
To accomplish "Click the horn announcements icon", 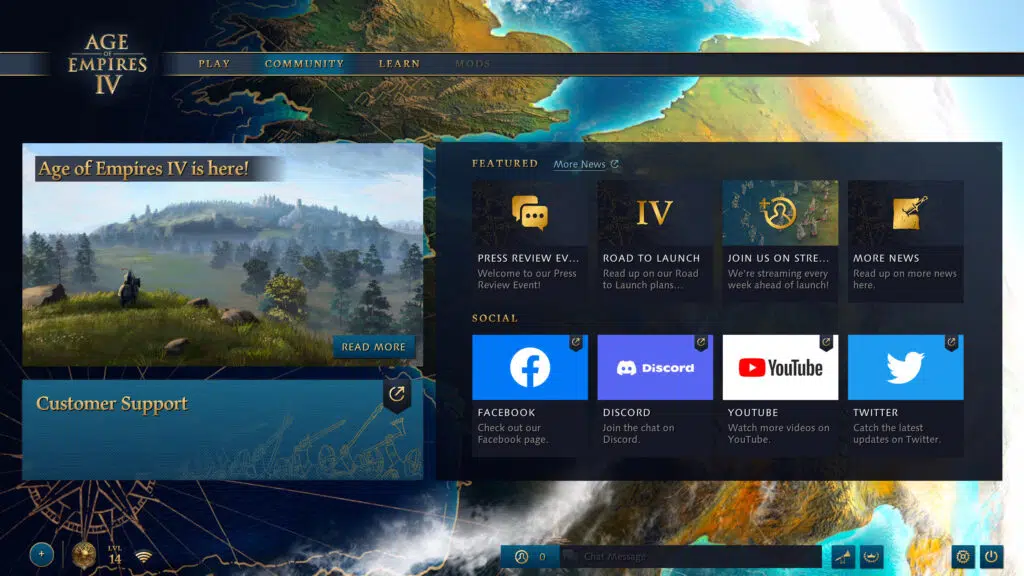I will point(843,556).
